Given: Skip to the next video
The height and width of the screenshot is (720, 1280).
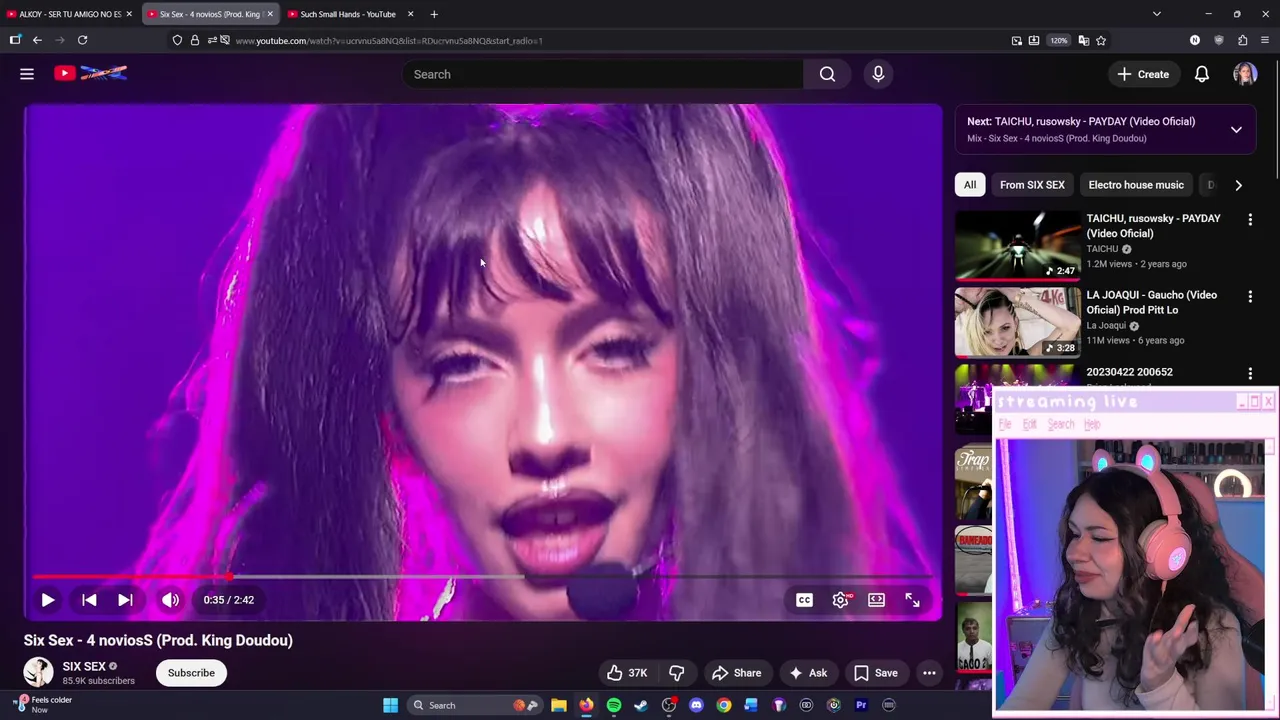Looking at the screenshot, I should (125, 600).
